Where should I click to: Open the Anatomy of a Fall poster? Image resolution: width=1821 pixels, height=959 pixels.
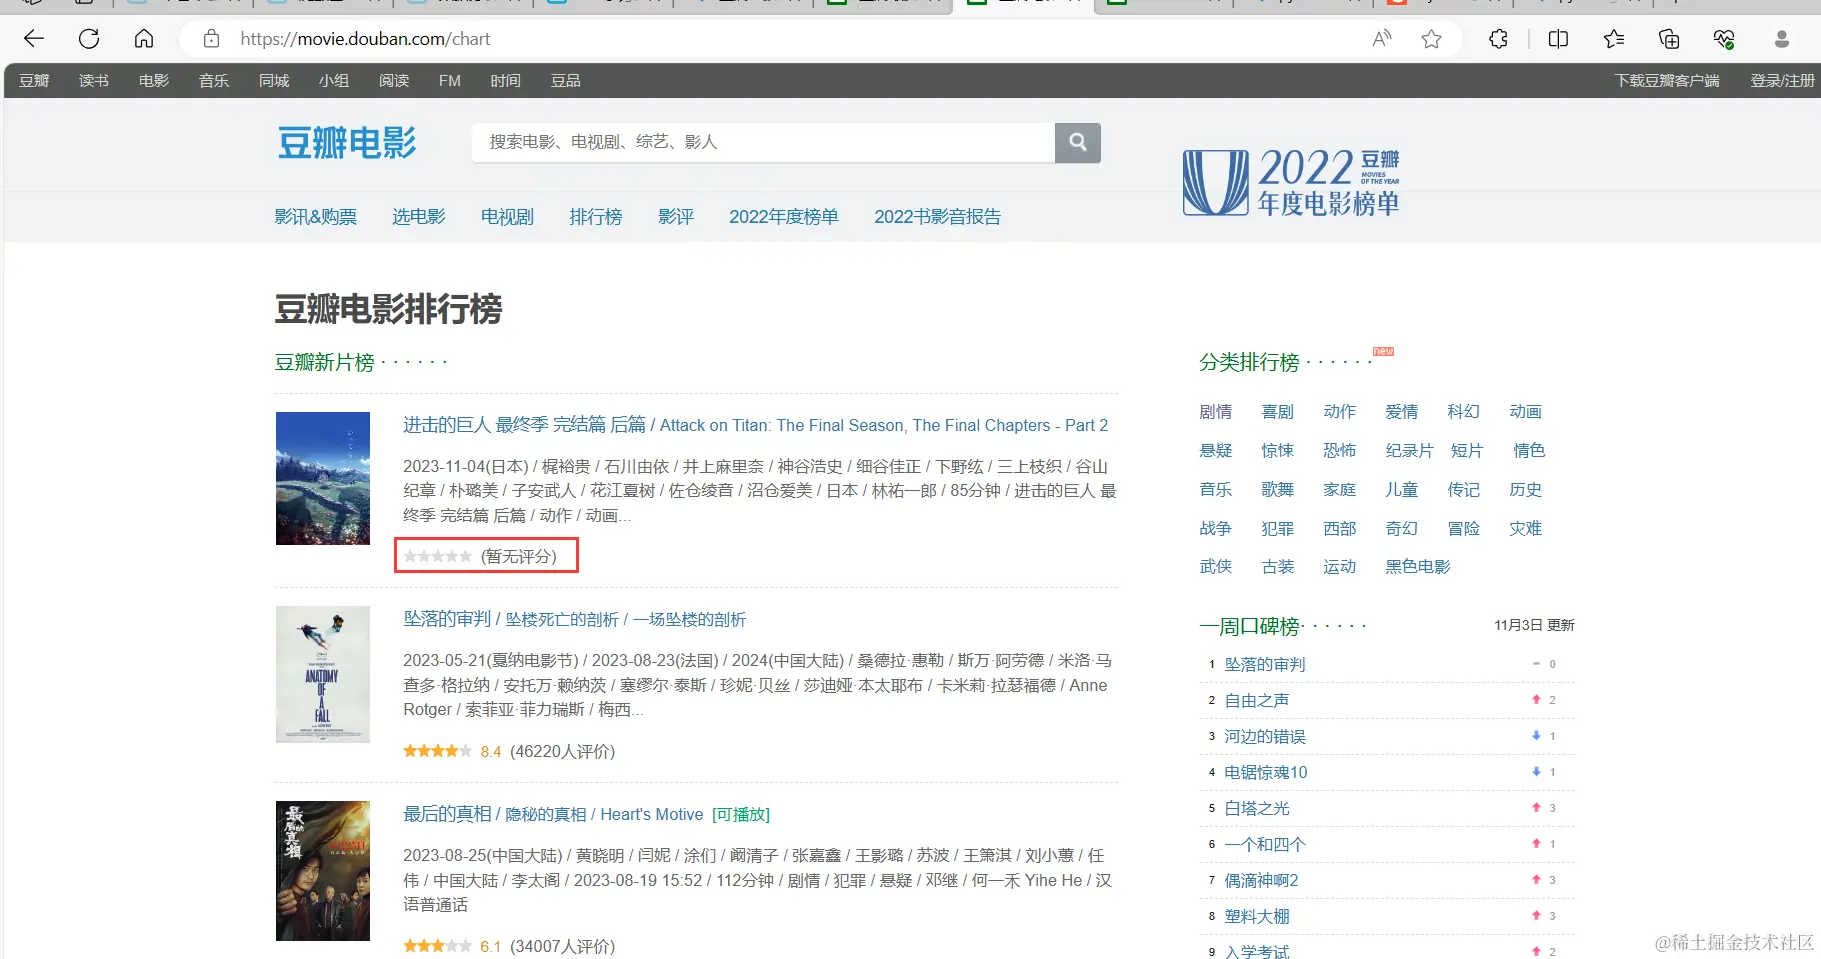323,674
